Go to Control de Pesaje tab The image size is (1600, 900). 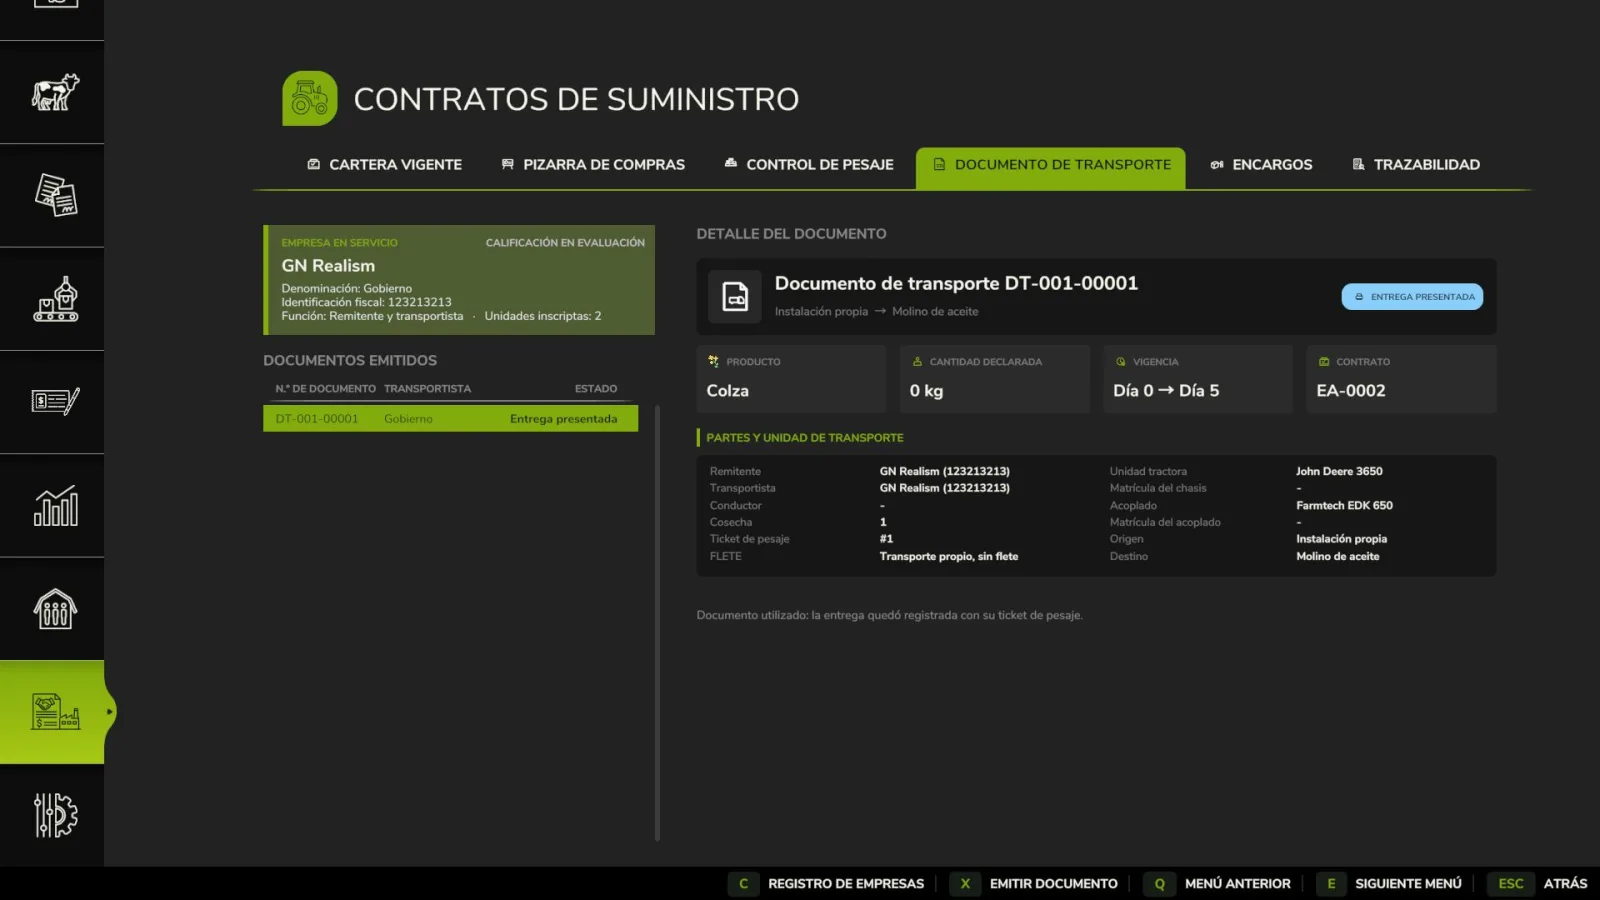coord(809,165)
